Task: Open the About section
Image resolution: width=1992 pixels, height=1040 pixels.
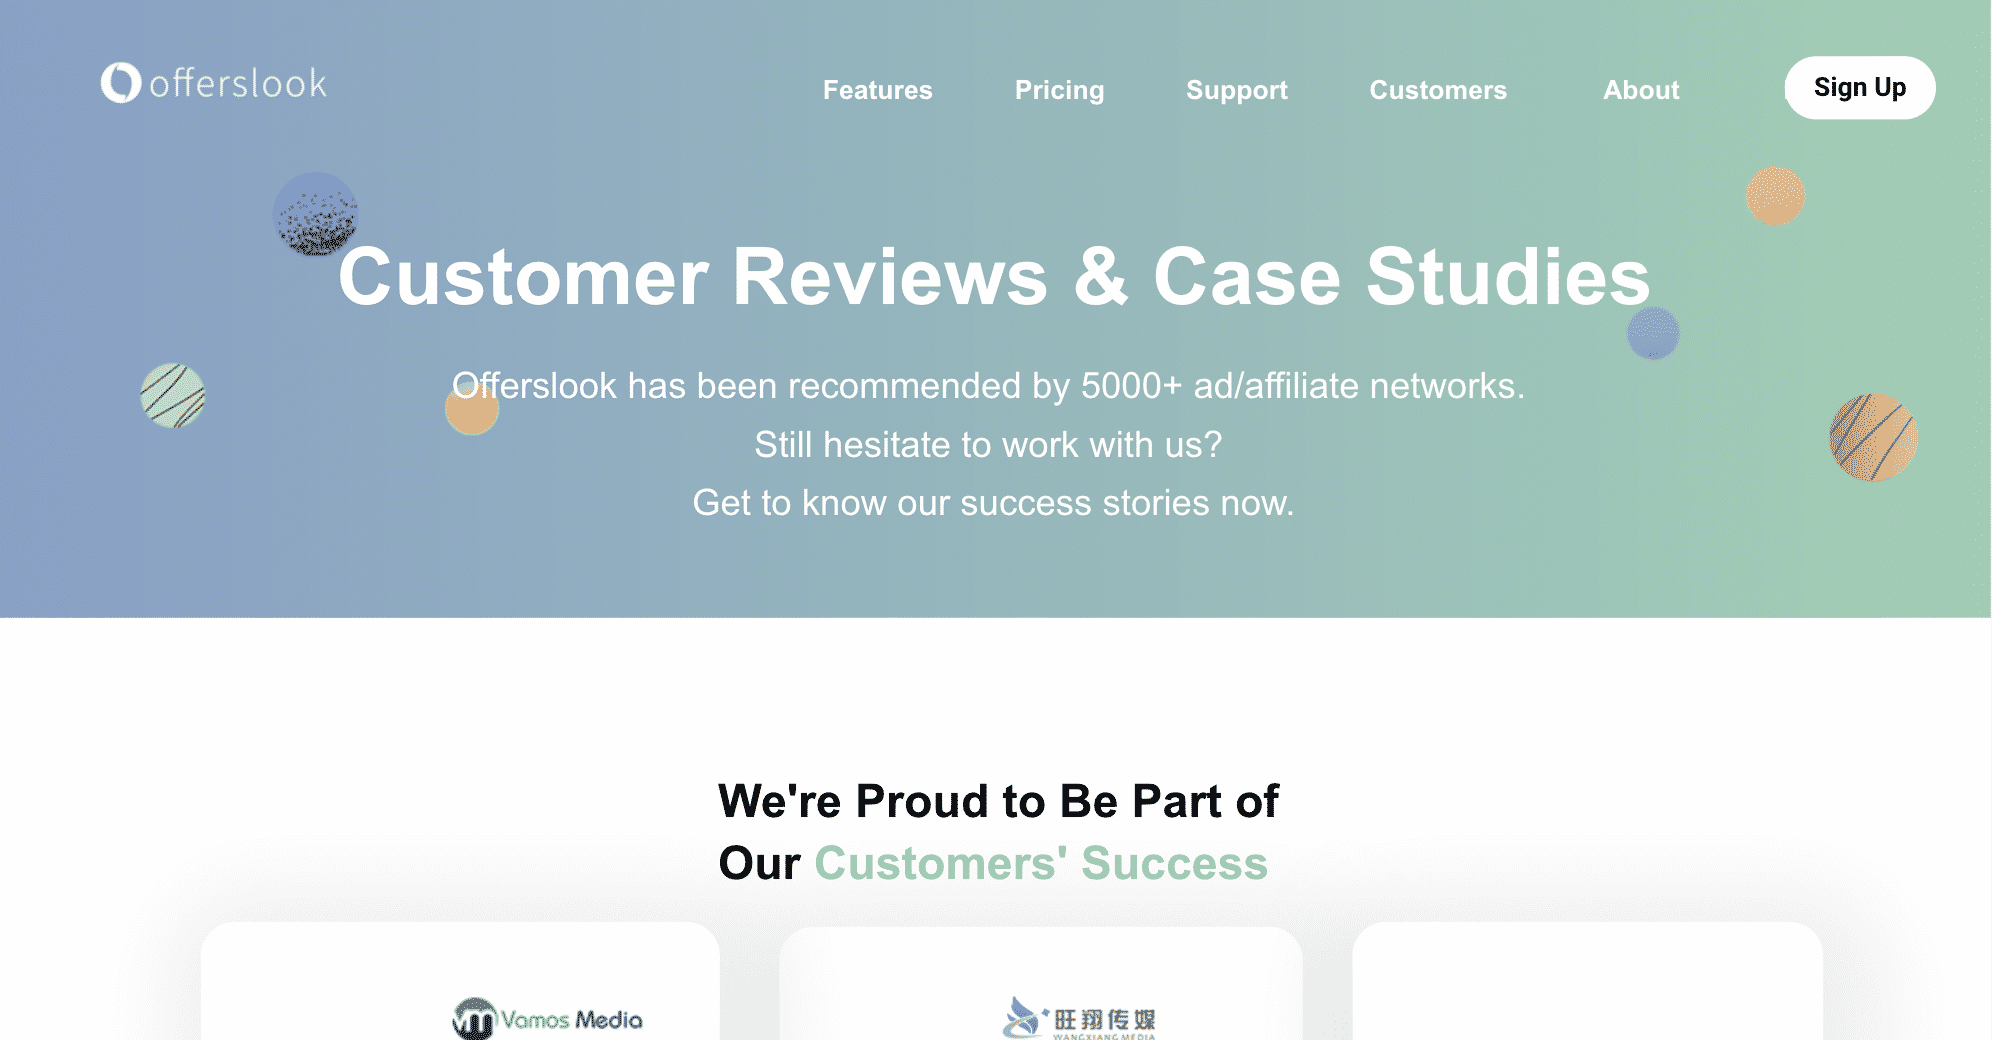Action: [1641, 90]
